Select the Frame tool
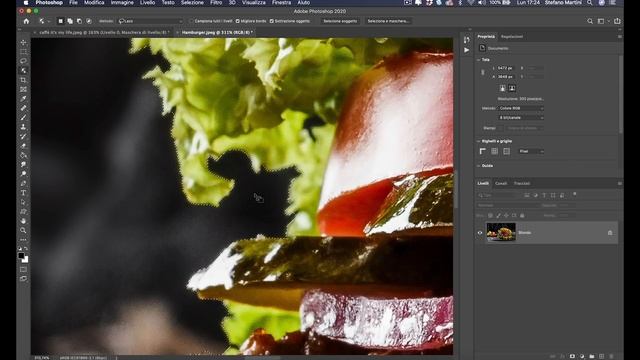Image resolution: width=640 pixels, height=360 pixels. pyautogui.click(x=23, y=89)
